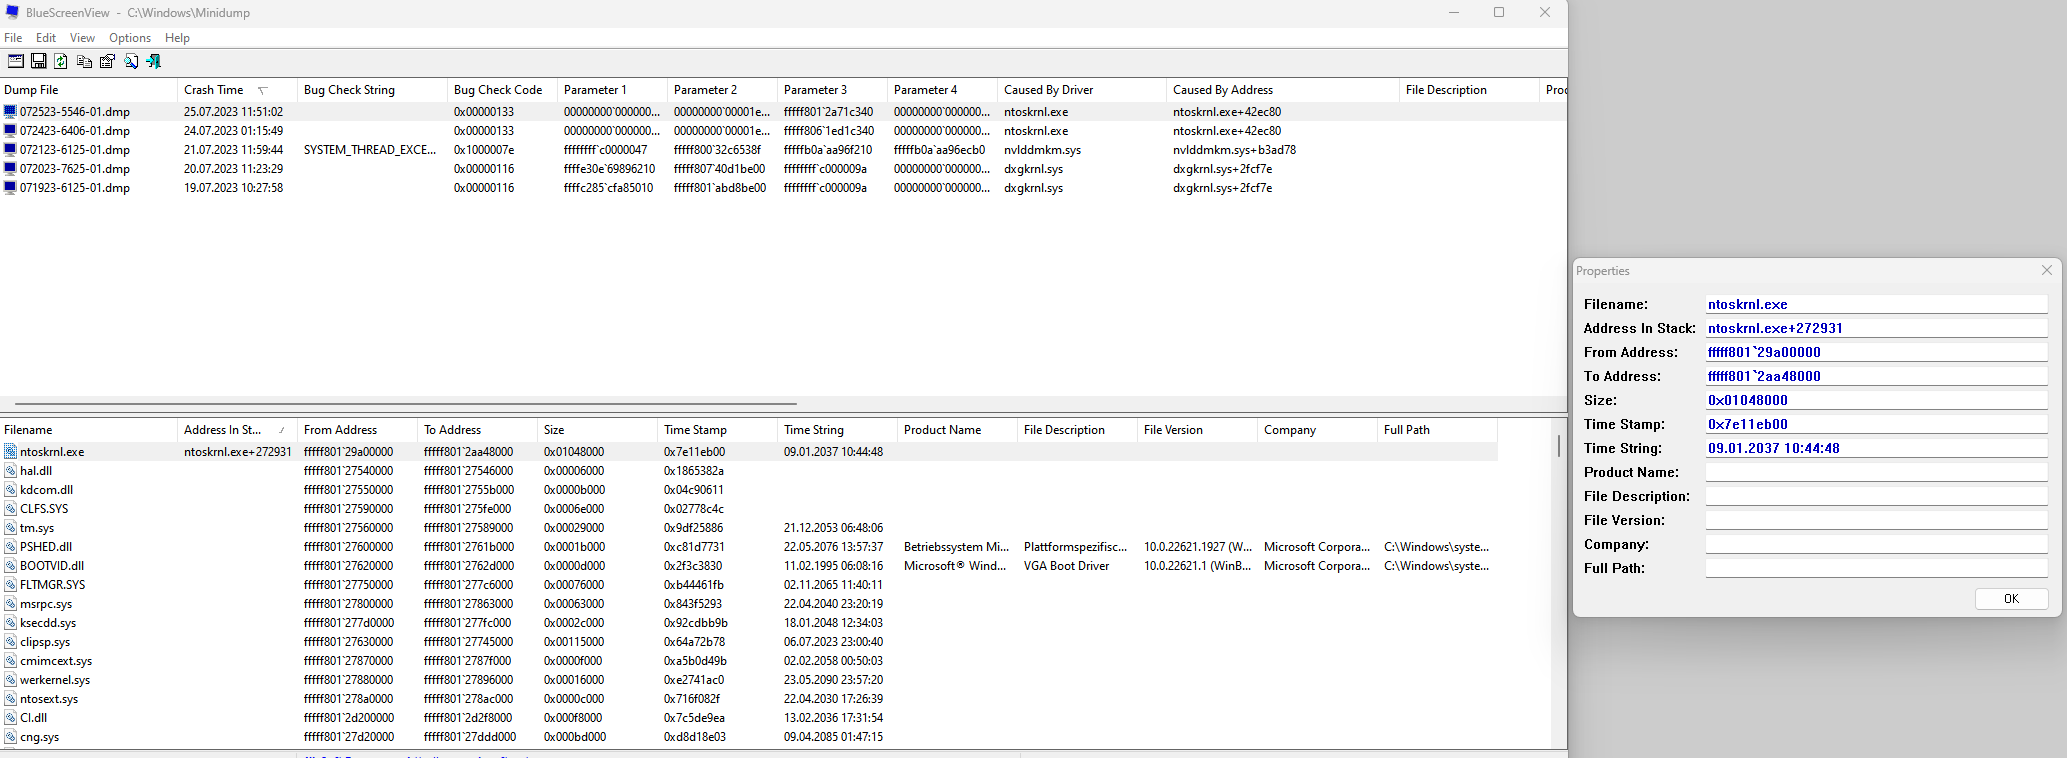The height and width of the screenshot is (758, 2067).
Task: Click the file icon beside CLFS.SYS
Action: (x=11, y=509)
